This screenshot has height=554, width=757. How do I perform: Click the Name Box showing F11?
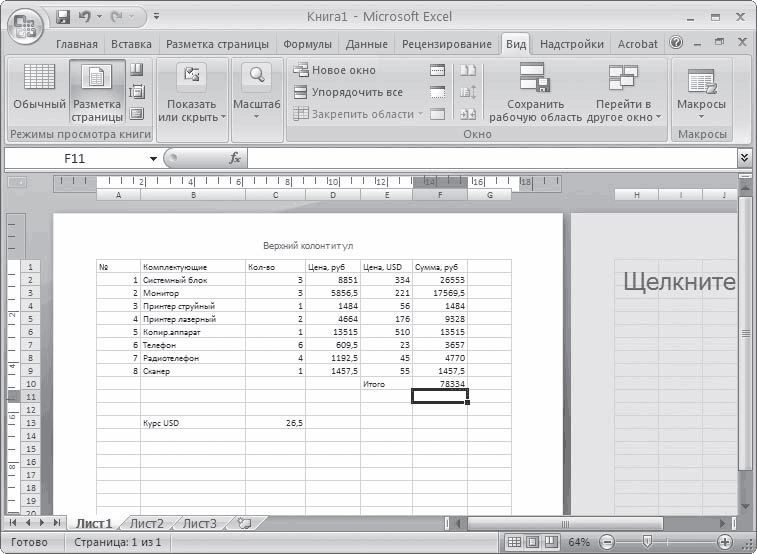[75, 159]
